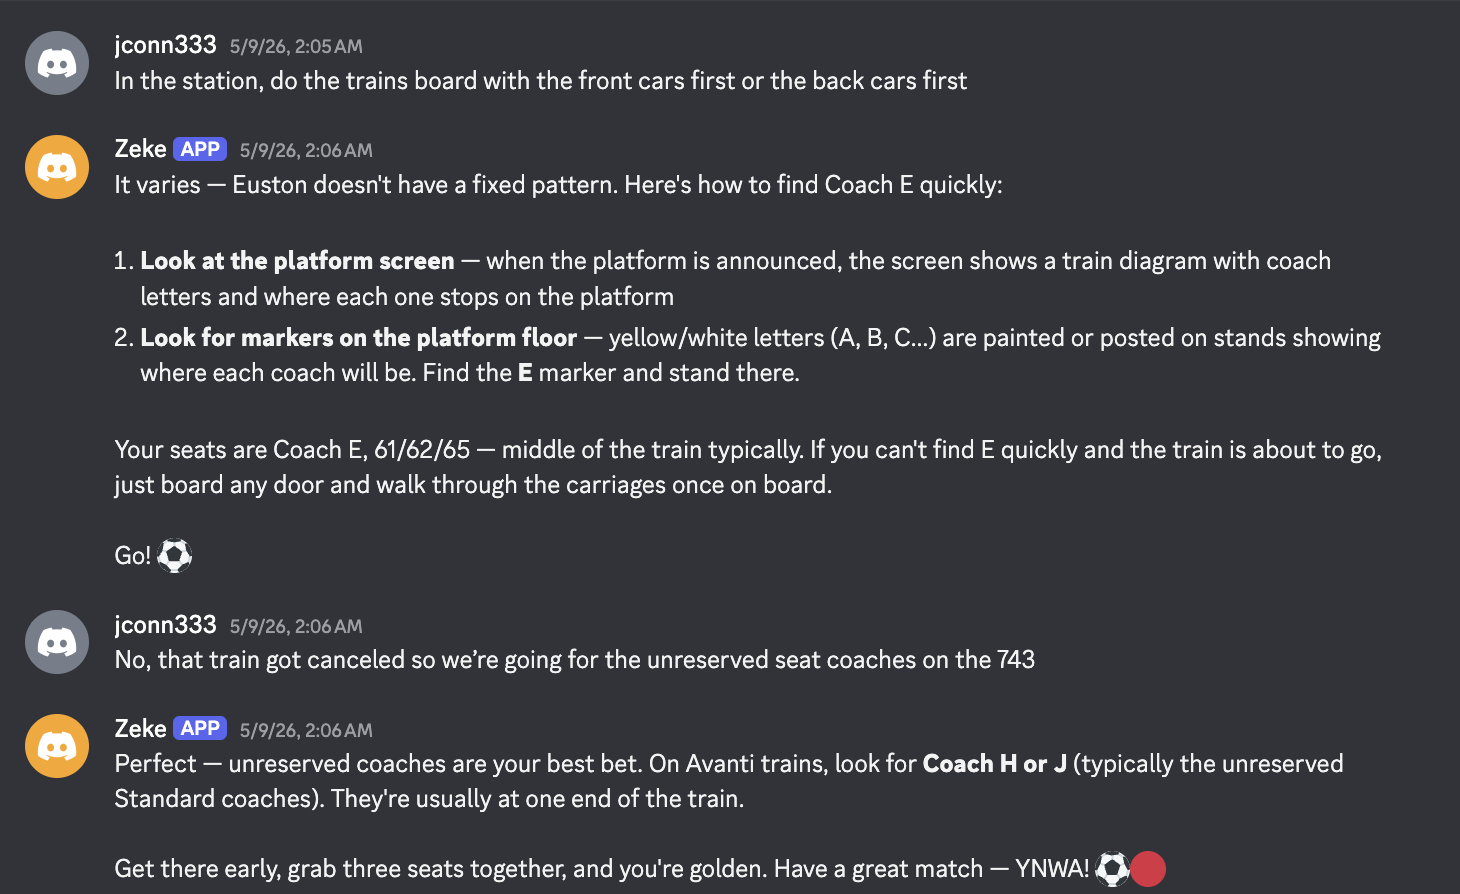Open the Zeke username on the first reply
Image resolution: width=1460 pixels, height=894 pixels.
coord(140,149)
